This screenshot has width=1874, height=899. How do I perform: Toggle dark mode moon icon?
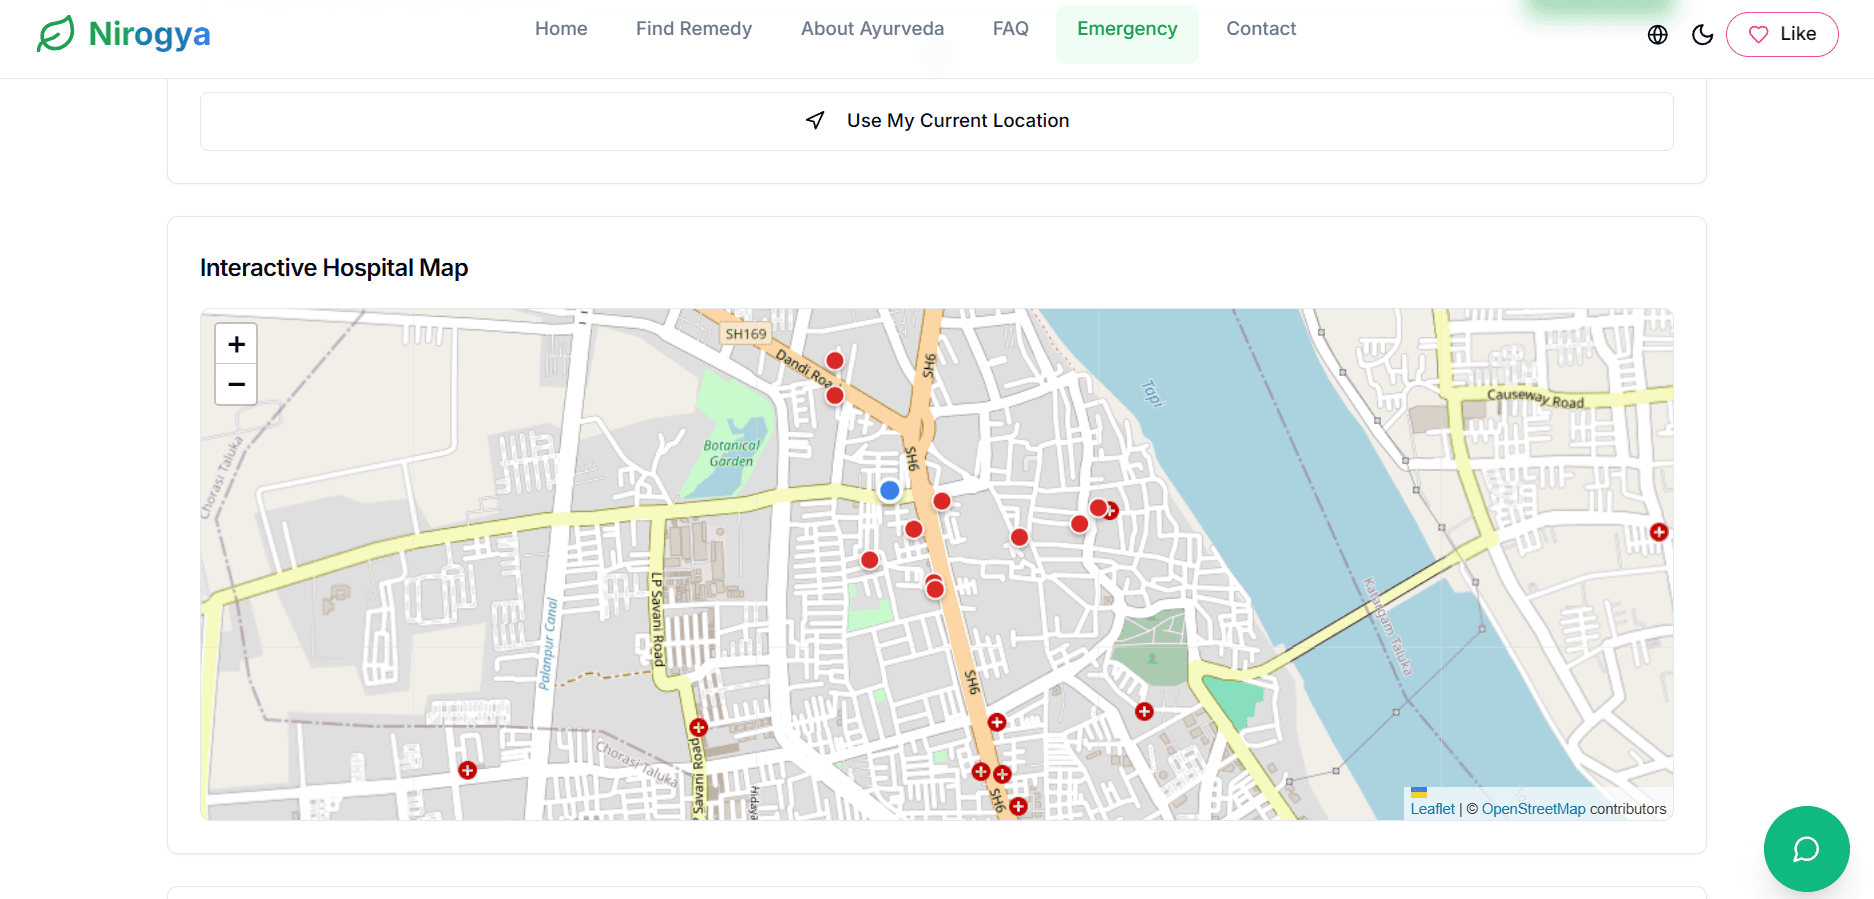click(x=1702, y=35)
